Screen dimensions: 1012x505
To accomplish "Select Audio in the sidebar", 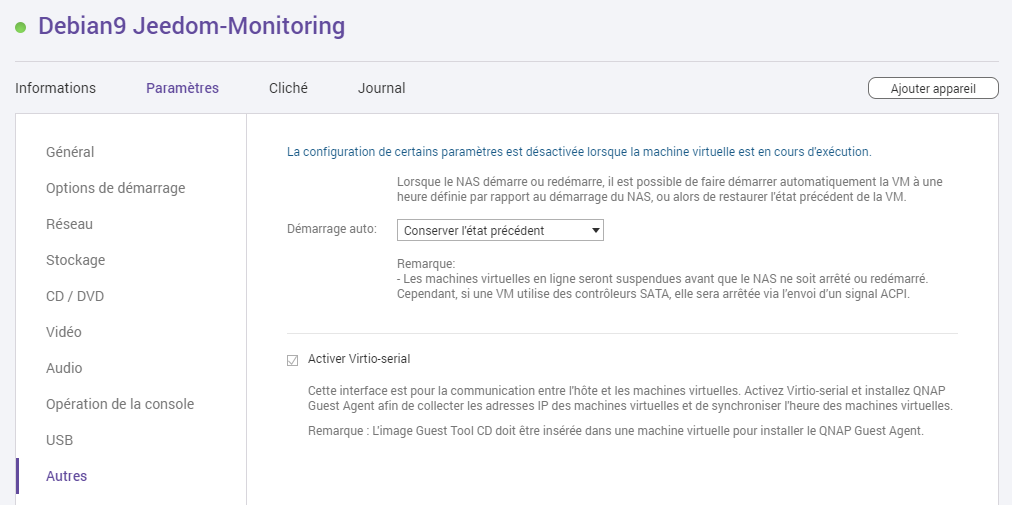I will click(x=64, y=368).
